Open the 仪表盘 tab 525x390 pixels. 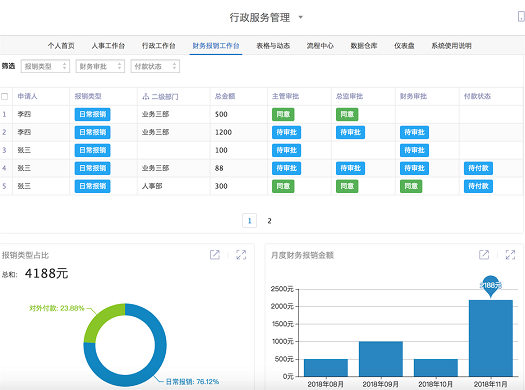tap(404, 46)
